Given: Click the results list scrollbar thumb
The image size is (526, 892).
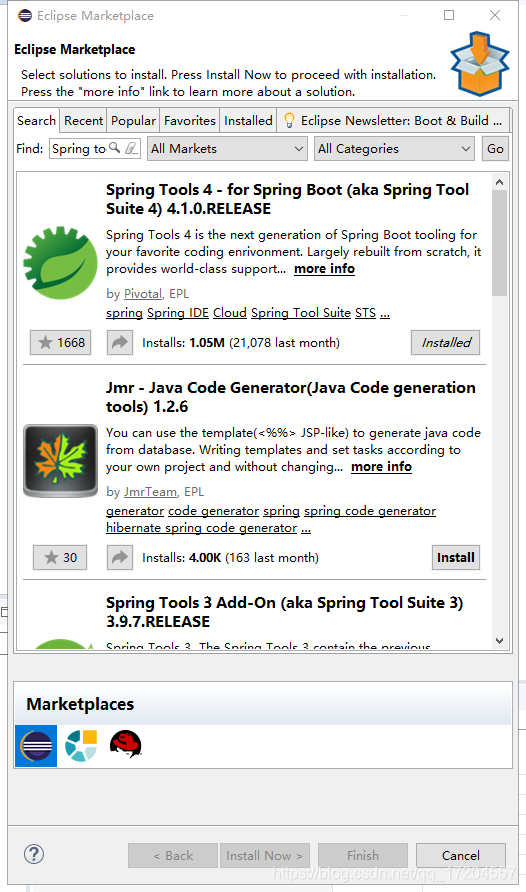Looking at the screenshot, I should point(500,243).
